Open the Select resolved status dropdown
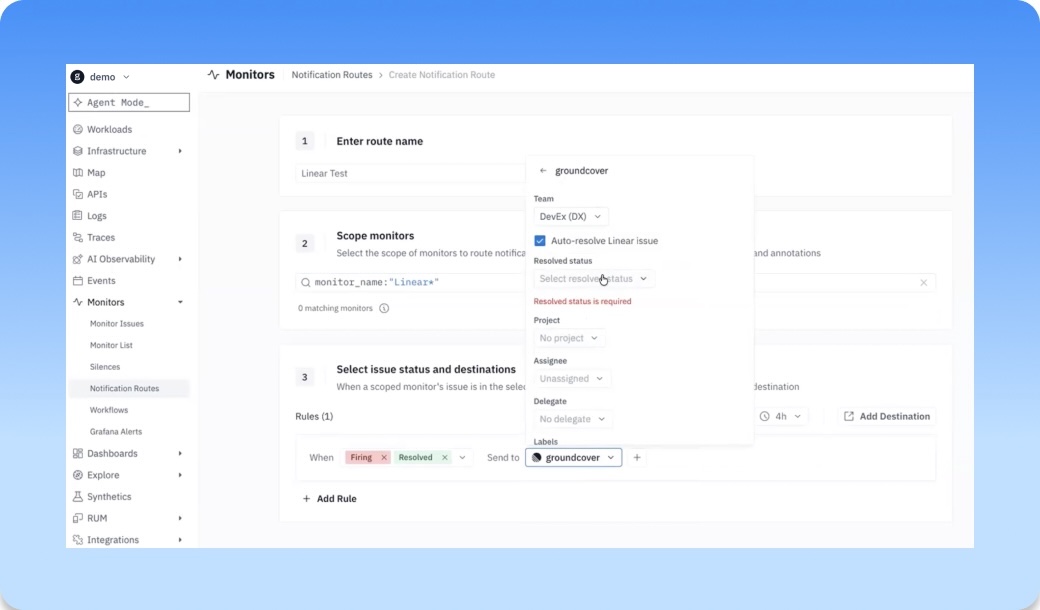 [x=593, y=278]
